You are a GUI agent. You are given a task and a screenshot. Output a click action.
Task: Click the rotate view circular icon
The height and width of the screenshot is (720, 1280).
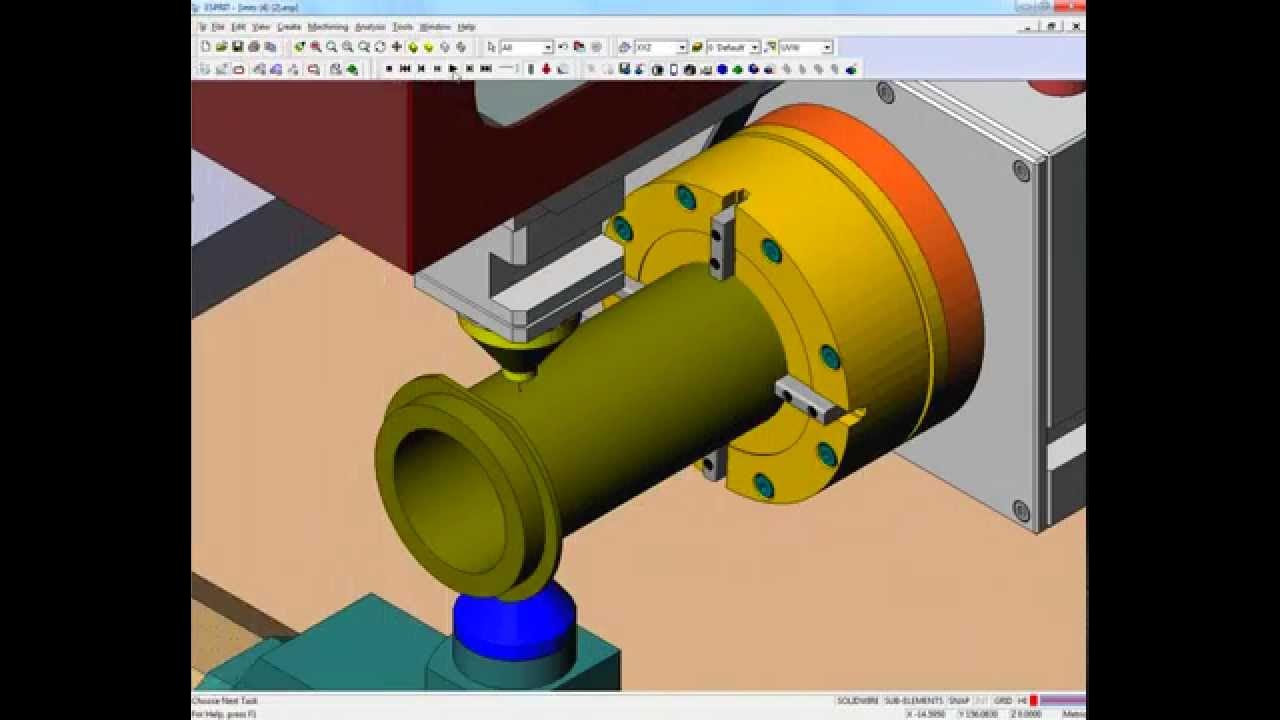[380, 47]
